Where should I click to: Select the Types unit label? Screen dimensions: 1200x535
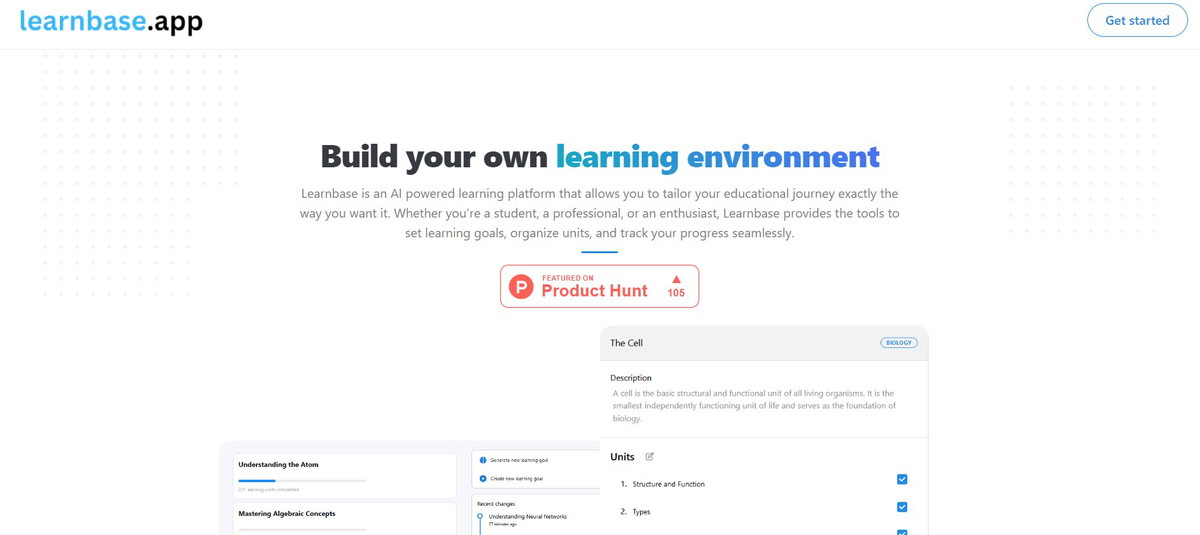point(641,512)
